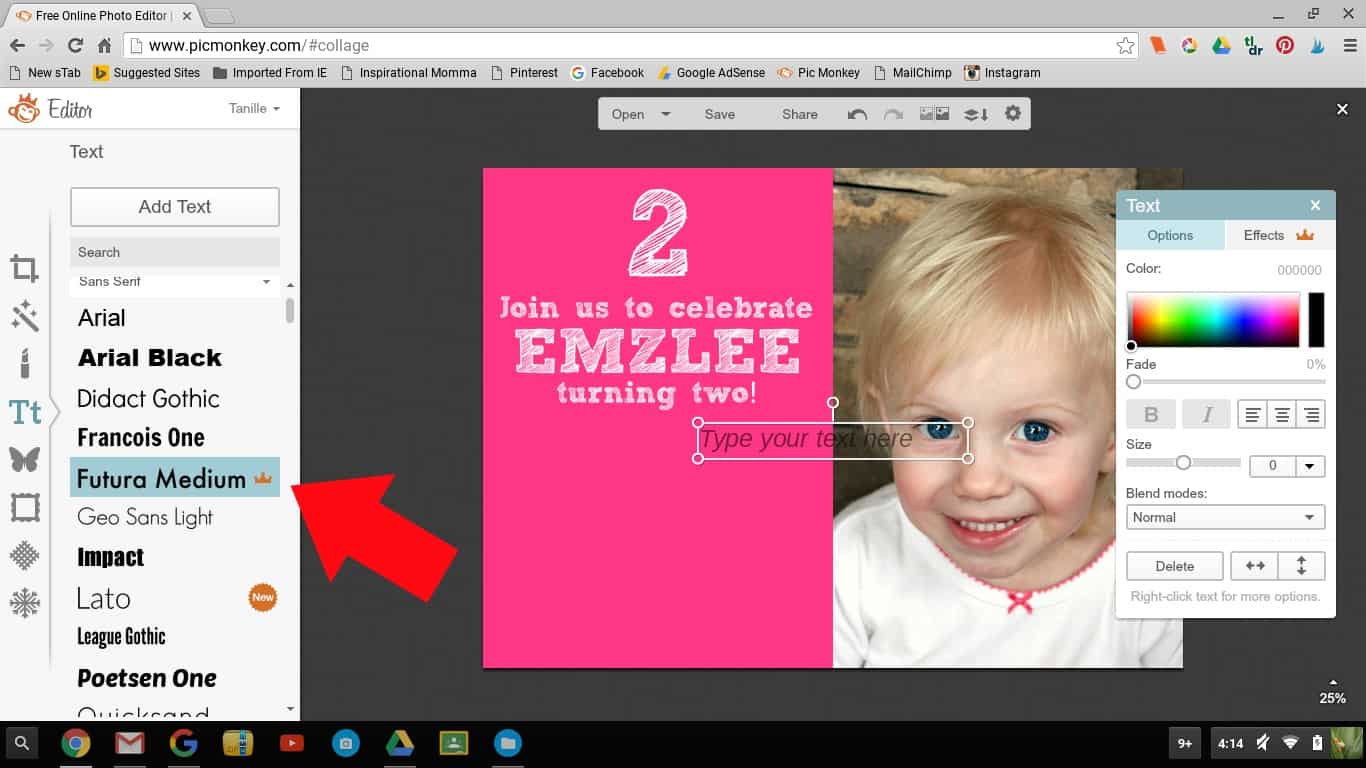Open the Overlays butterfly tool

point(25,459)
